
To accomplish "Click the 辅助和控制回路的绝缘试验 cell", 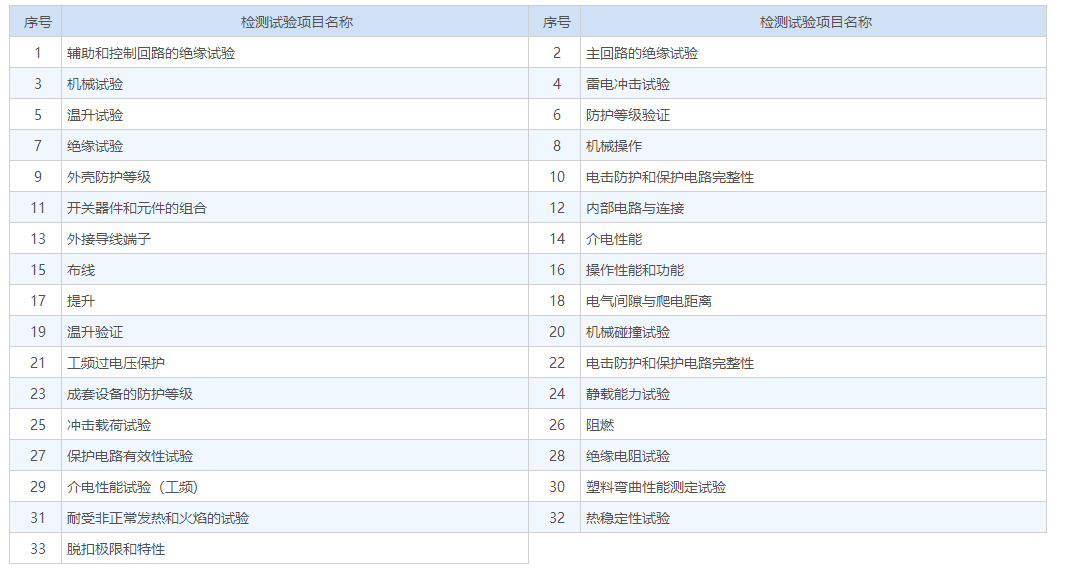I will [x=151, y=53].
